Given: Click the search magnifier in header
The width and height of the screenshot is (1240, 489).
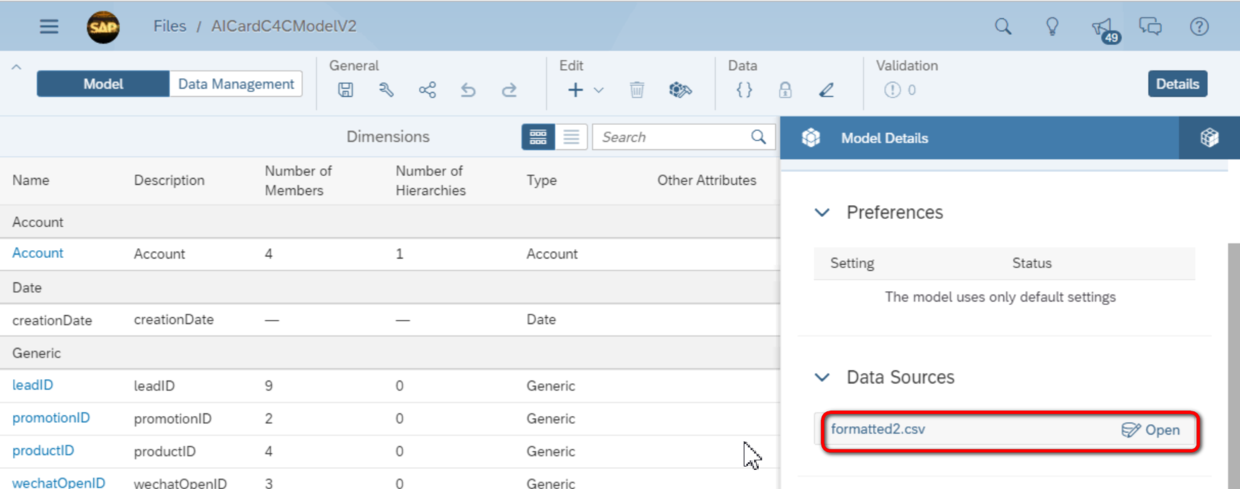Looking at the screenshot, I should (1003, 27).
